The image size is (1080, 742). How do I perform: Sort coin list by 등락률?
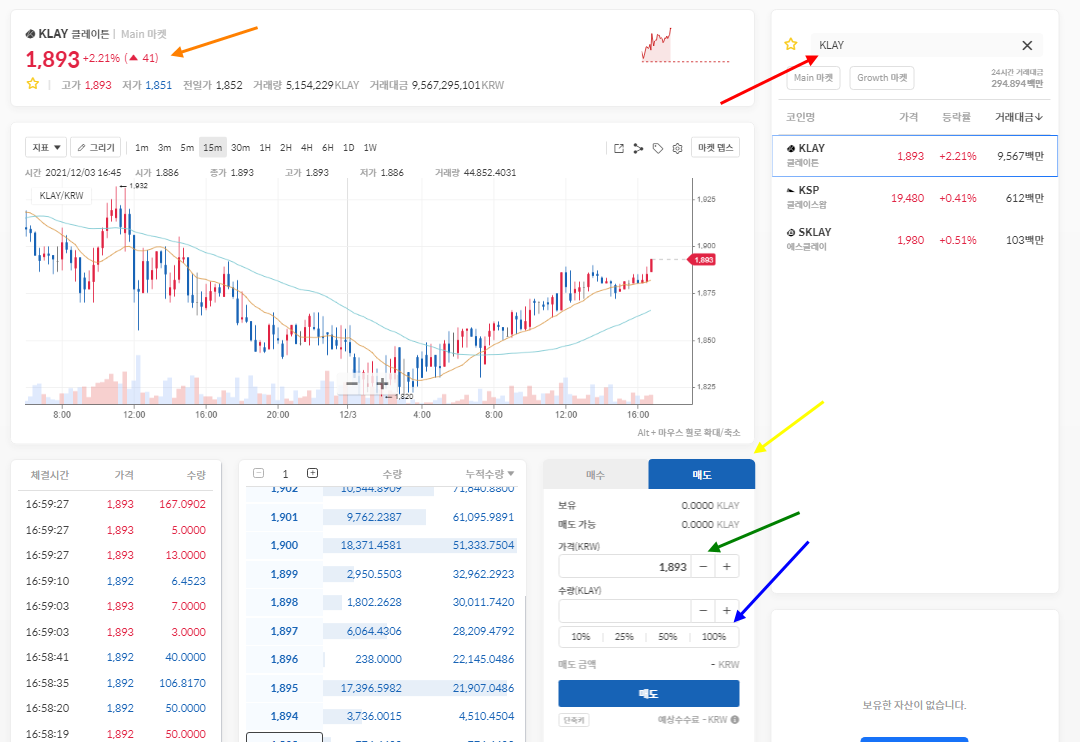957,117
